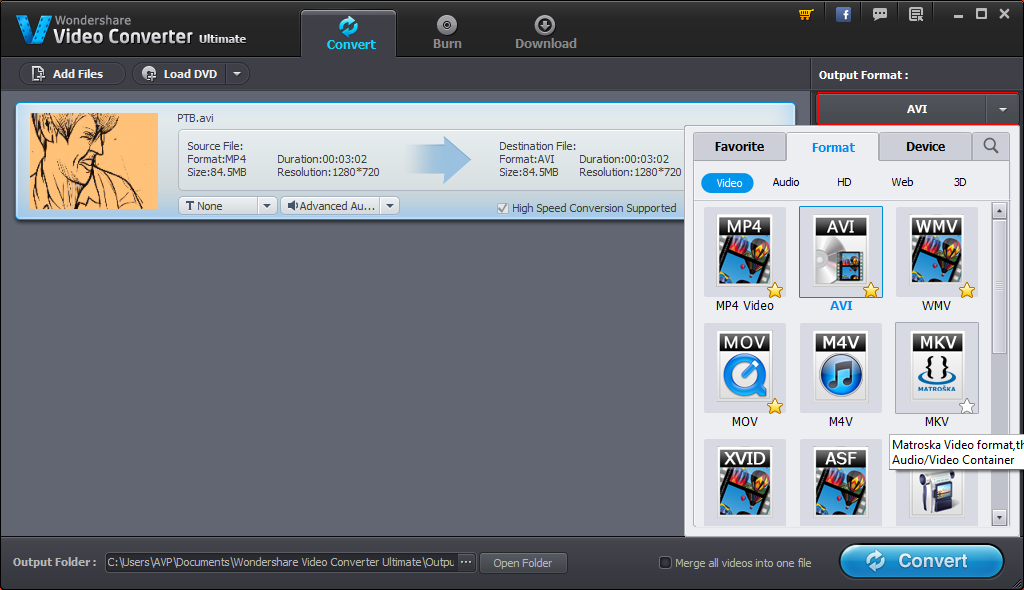Select the M4V format icon
The height and width of the screenshot is (590, 1024).
[x=840, y=369]
